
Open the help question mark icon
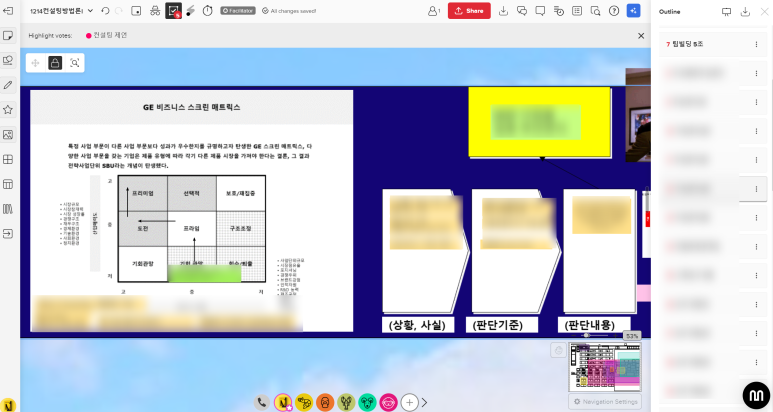(614, 11)
